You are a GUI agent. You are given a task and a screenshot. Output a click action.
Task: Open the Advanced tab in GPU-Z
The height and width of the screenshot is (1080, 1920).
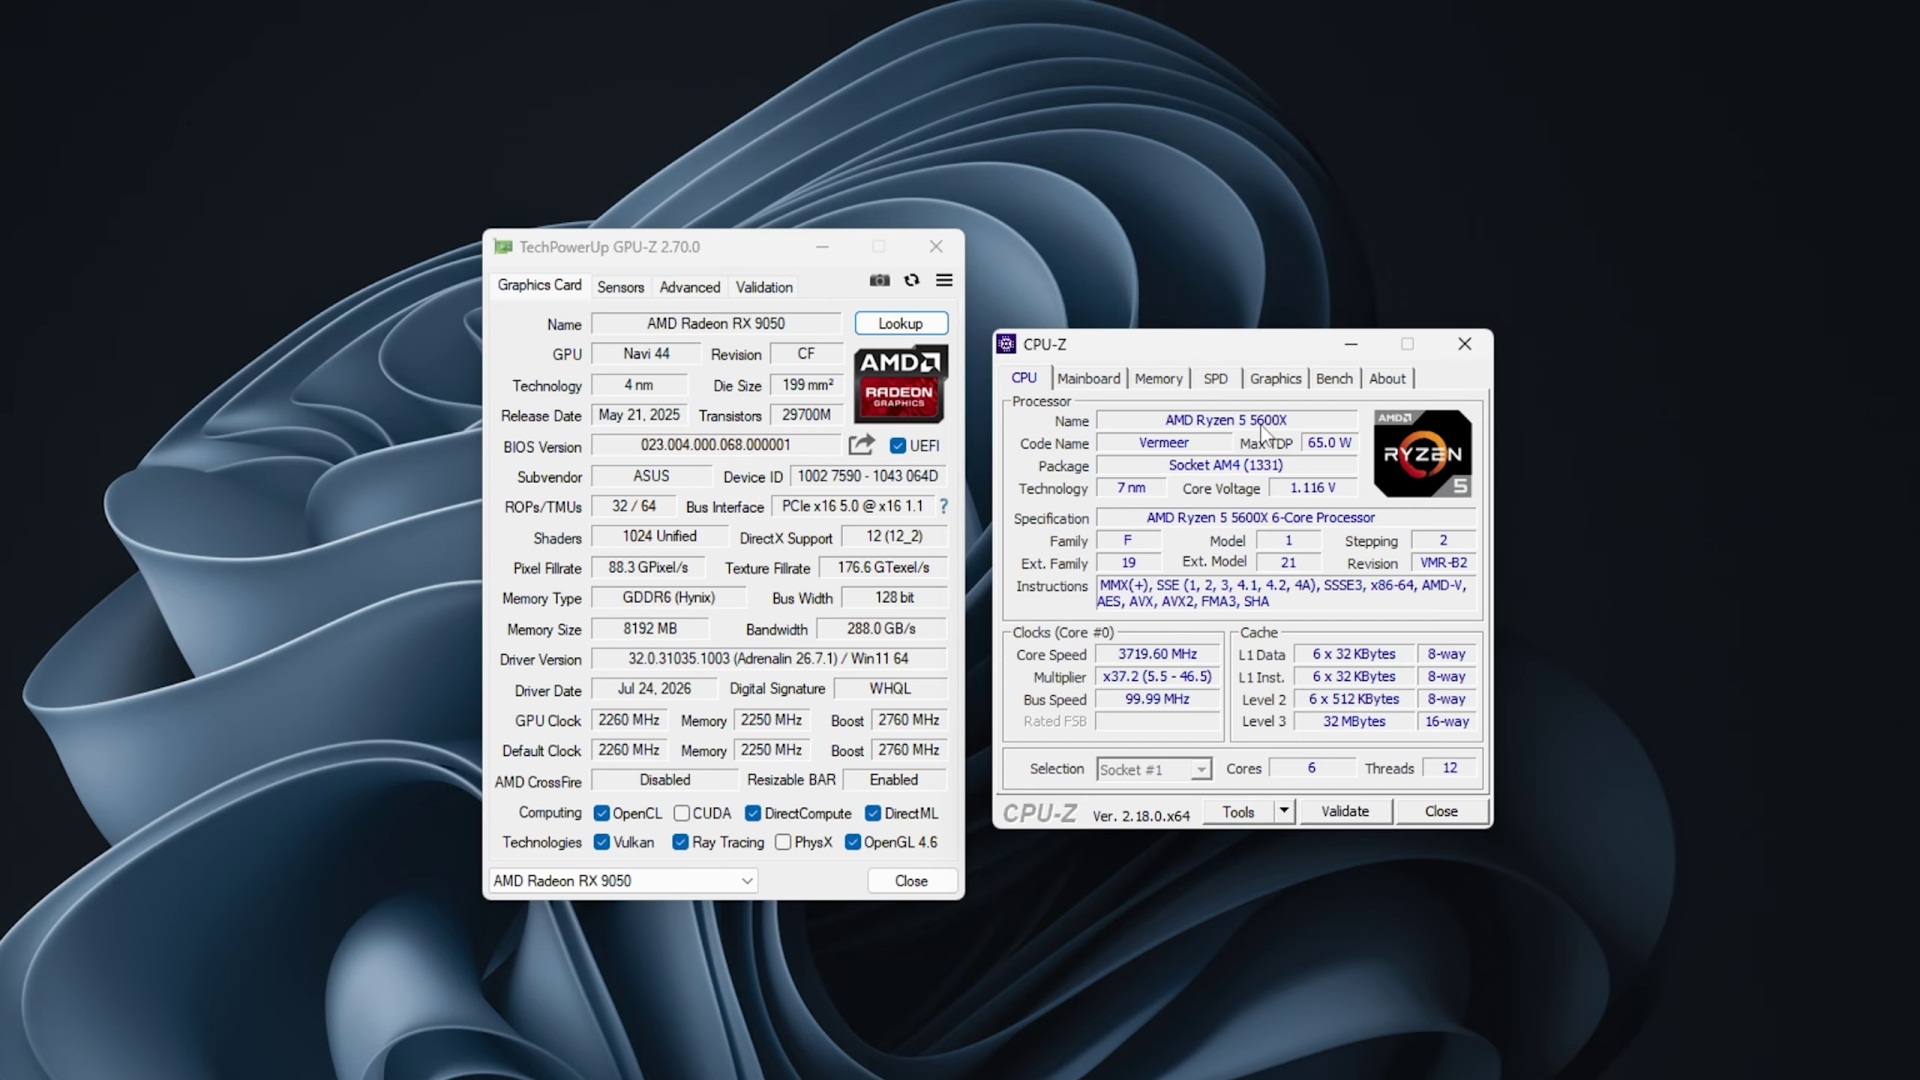click(690, 287)
